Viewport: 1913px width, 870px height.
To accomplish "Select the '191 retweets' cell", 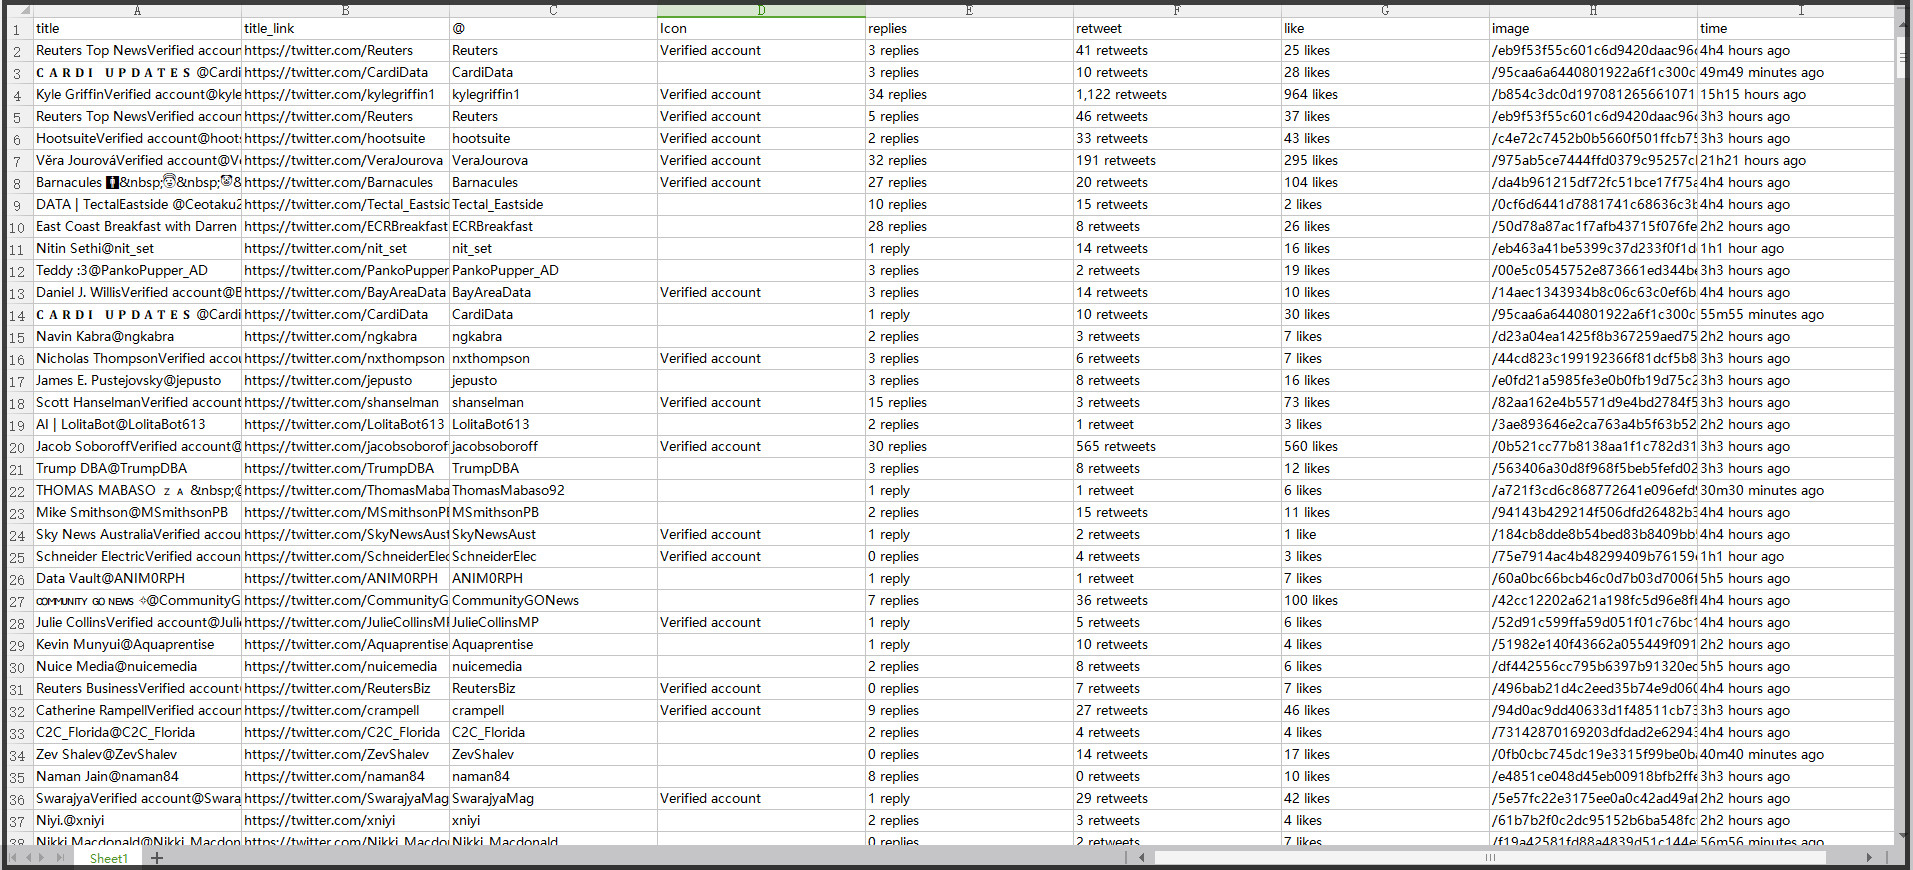I will [1177, 160].
